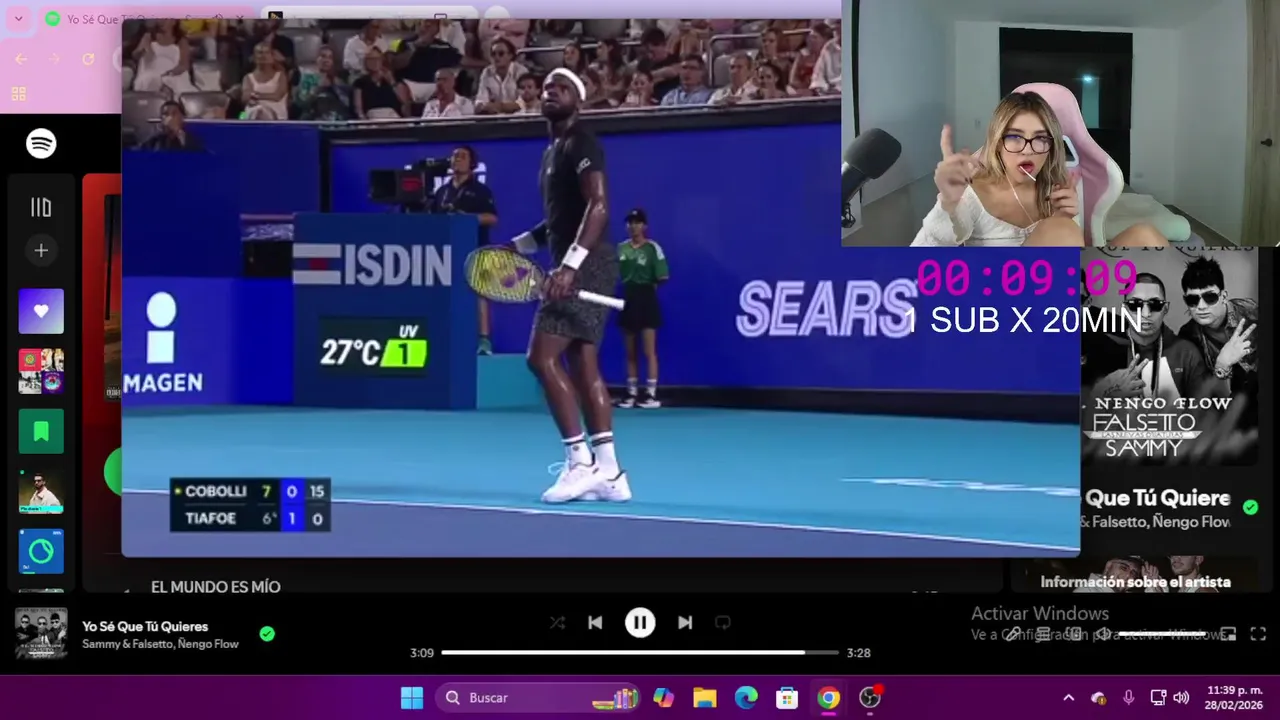Open connect to a device icon
Viewport: 1280px width, 720px height.
coord(1073,634)
